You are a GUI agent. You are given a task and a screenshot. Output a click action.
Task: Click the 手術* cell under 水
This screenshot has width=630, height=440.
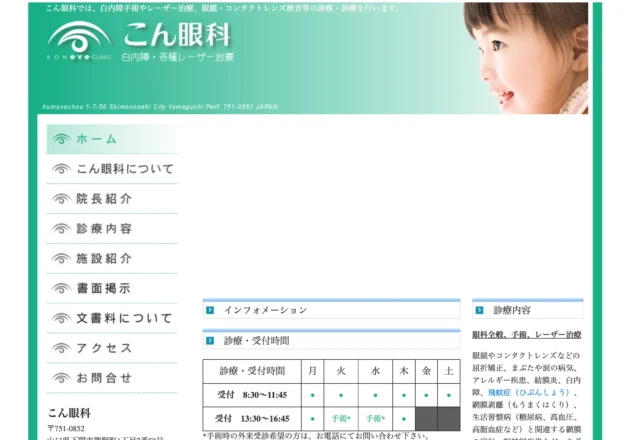375,419
